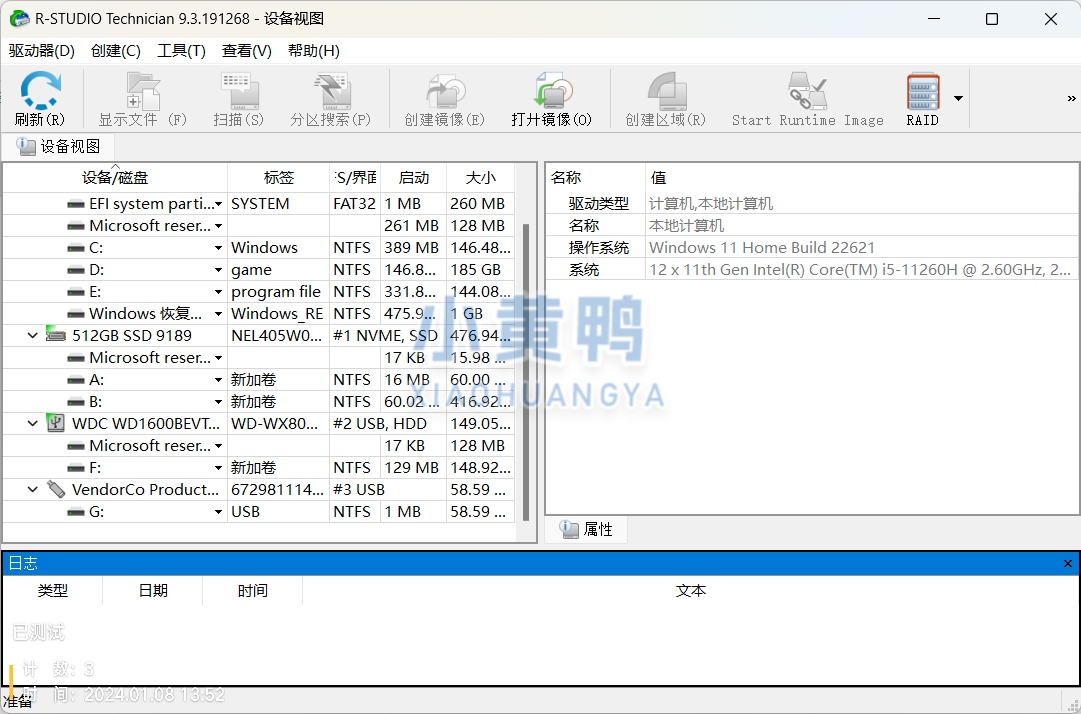This screenshot has height=714, width=1081.
Task: Click the C: partition icon
Action: [76, 248]
